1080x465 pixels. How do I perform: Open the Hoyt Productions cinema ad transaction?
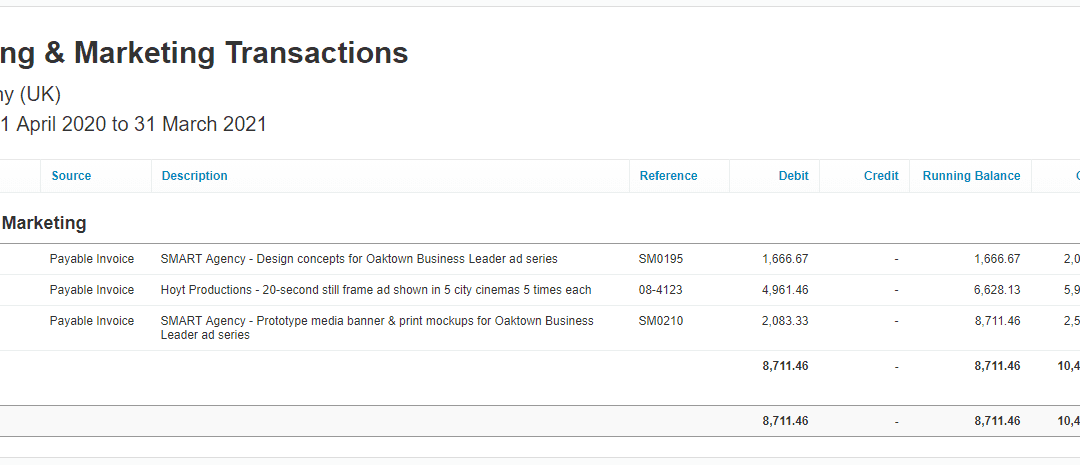pyautogui.click(x=375, y=290)
